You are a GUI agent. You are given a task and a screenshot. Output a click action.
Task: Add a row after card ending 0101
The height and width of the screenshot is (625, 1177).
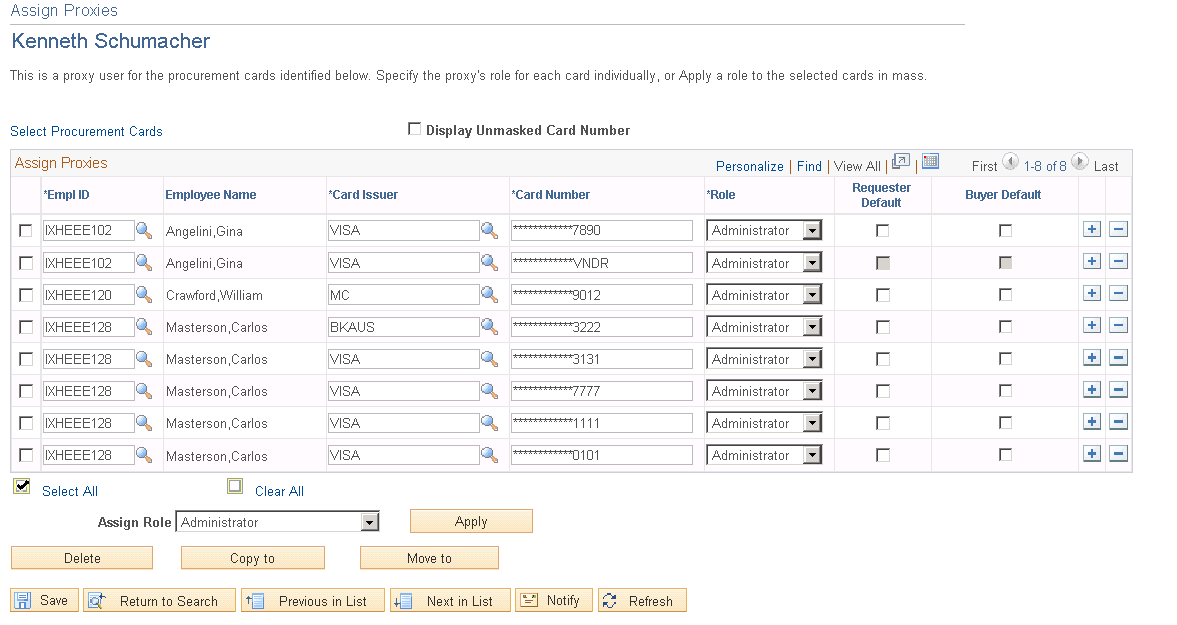pyautogui.click(x=1091, y=454)
